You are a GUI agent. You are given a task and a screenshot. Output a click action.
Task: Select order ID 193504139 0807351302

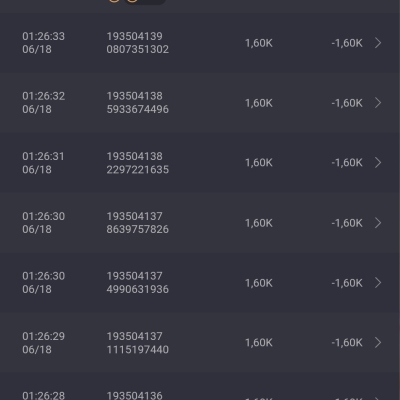[x=138, y=43]
